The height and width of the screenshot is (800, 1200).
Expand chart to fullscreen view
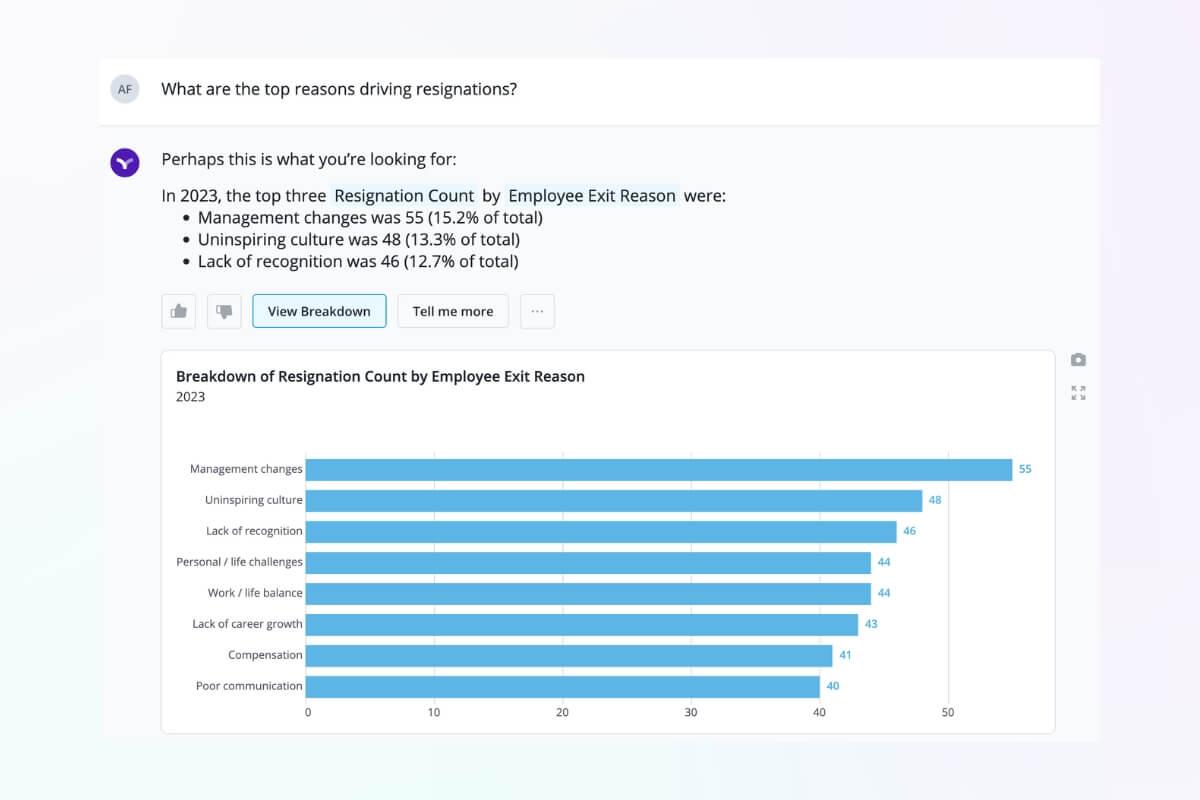coord(1078,393)
